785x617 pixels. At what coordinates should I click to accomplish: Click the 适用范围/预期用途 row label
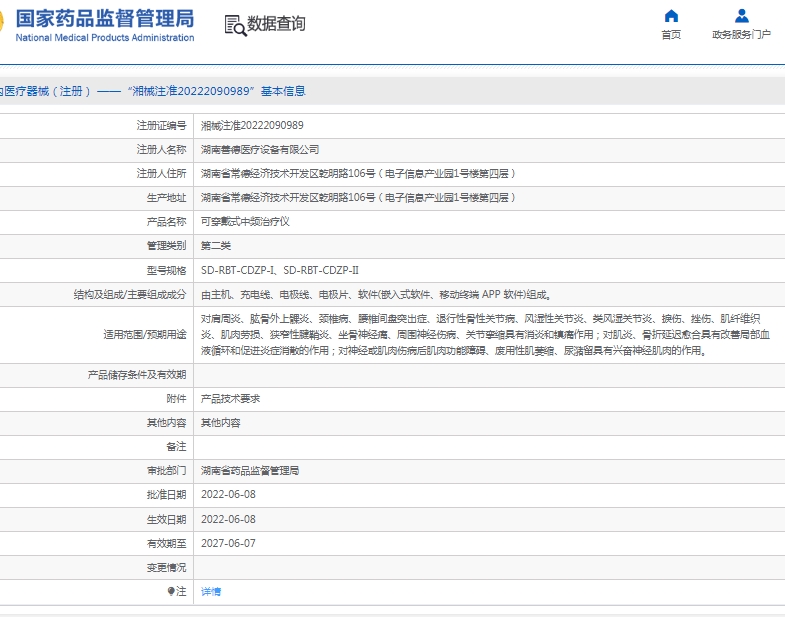tap(145, 335)
